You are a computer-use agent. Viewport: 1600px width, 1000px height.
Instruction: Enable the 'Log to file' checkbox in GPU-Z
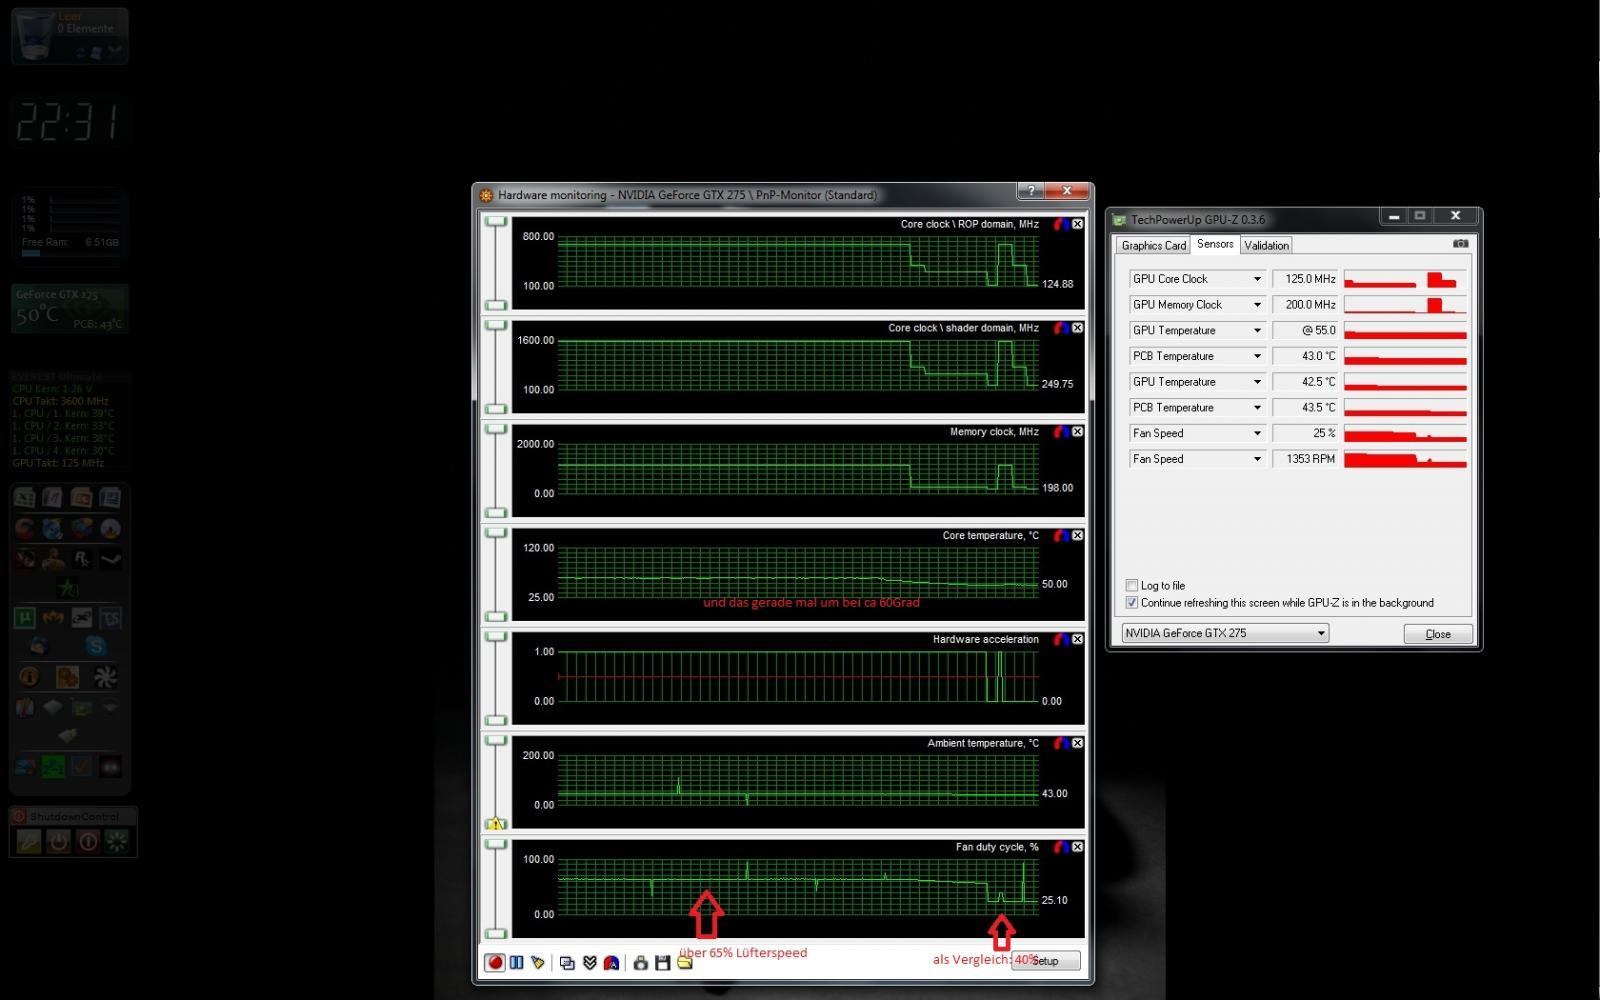[1132, 586]
